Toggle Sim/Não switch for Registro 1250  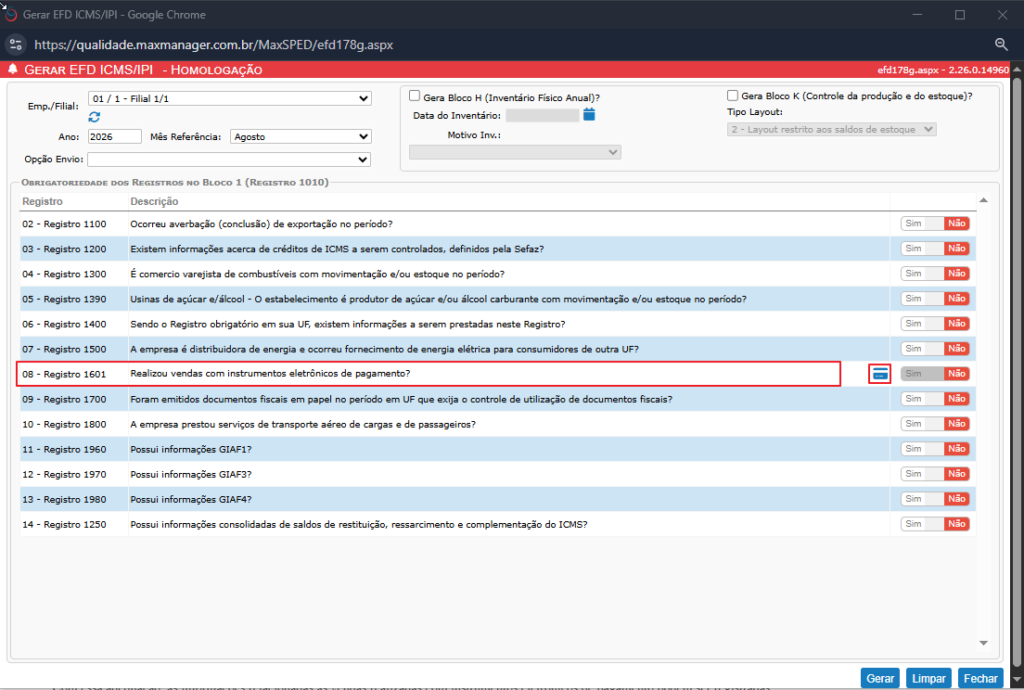point(935,524)
